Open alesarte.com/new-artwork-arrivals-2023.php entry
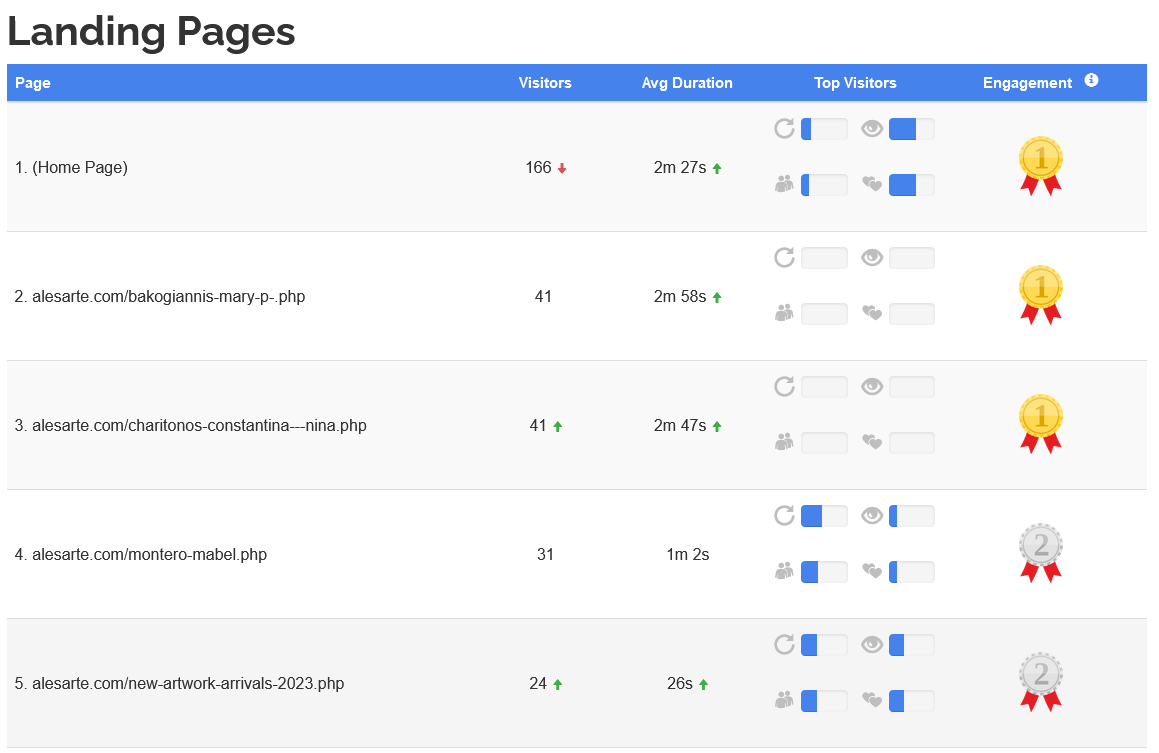The width and height of the screenshot is (1159, 753). 180,684
